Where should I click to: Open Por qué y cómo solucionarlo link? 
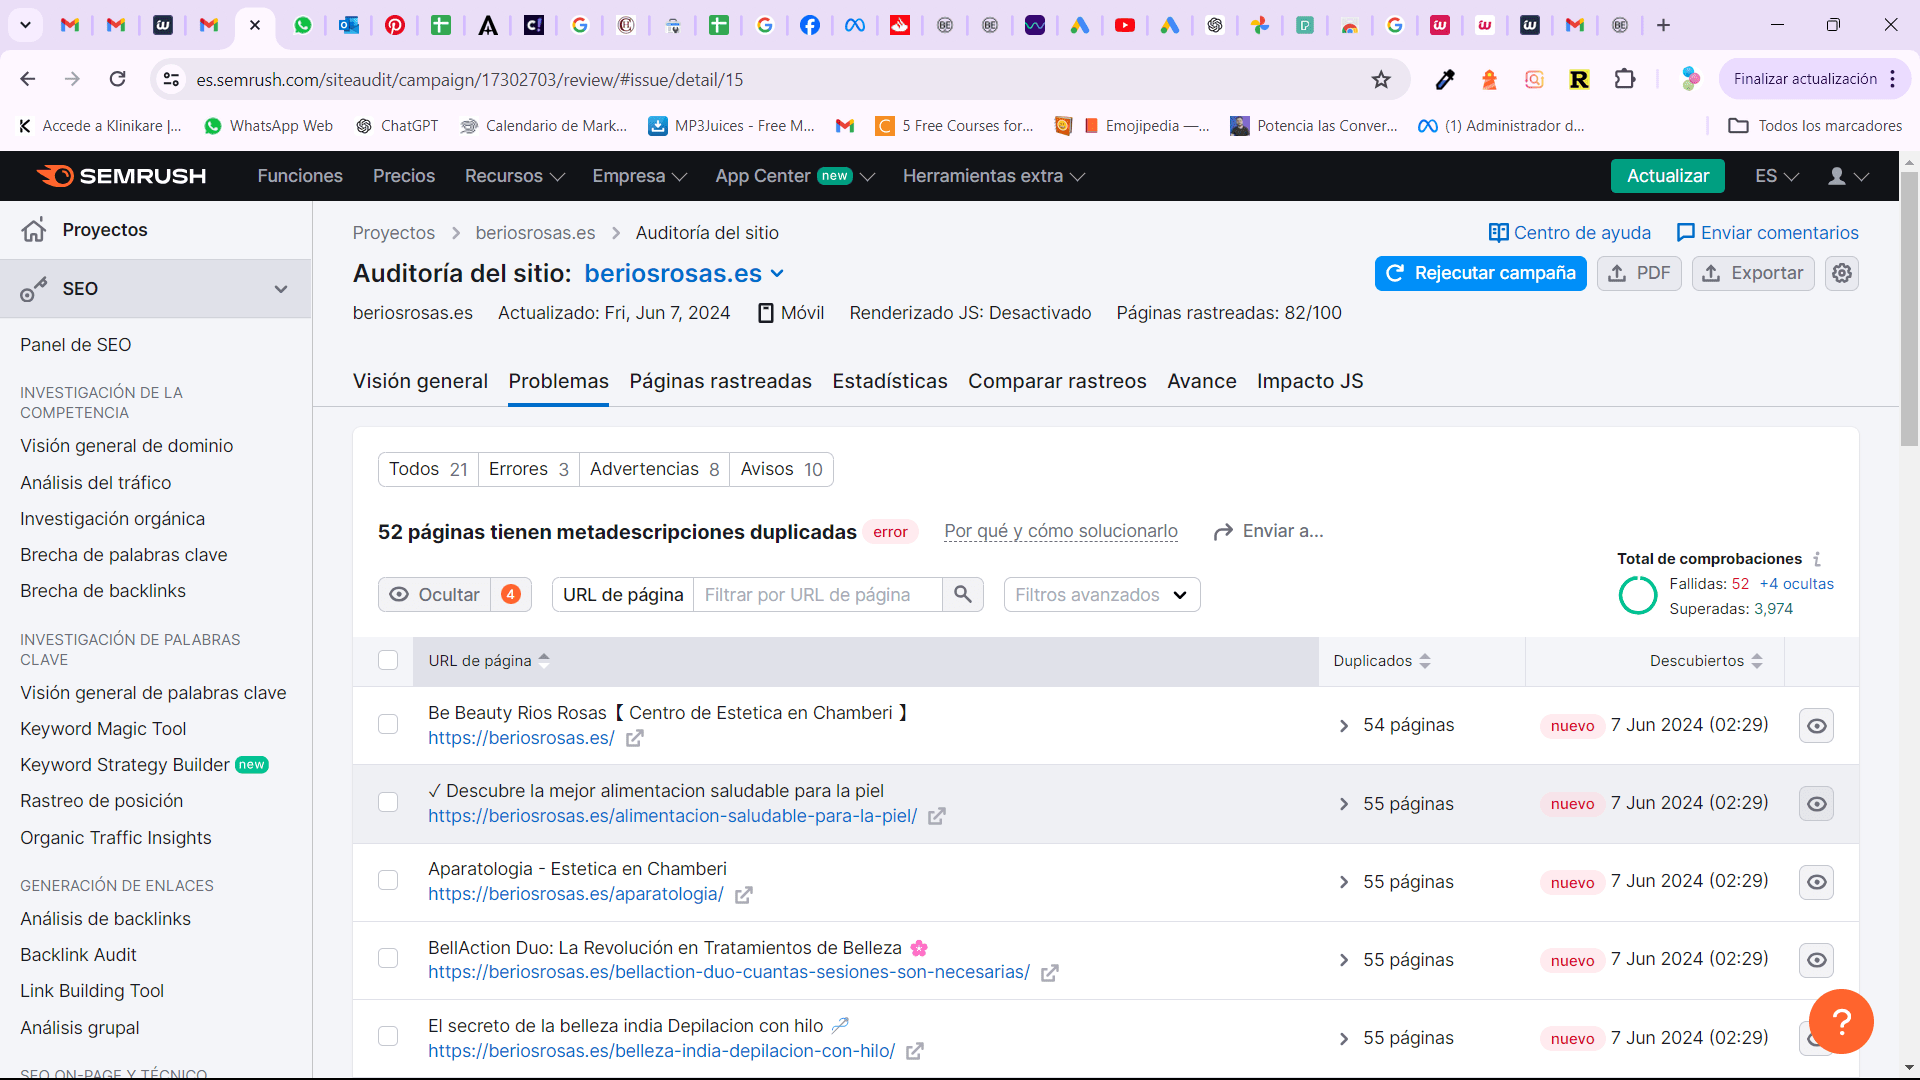pyautogui.click(x=1061, y=531)
